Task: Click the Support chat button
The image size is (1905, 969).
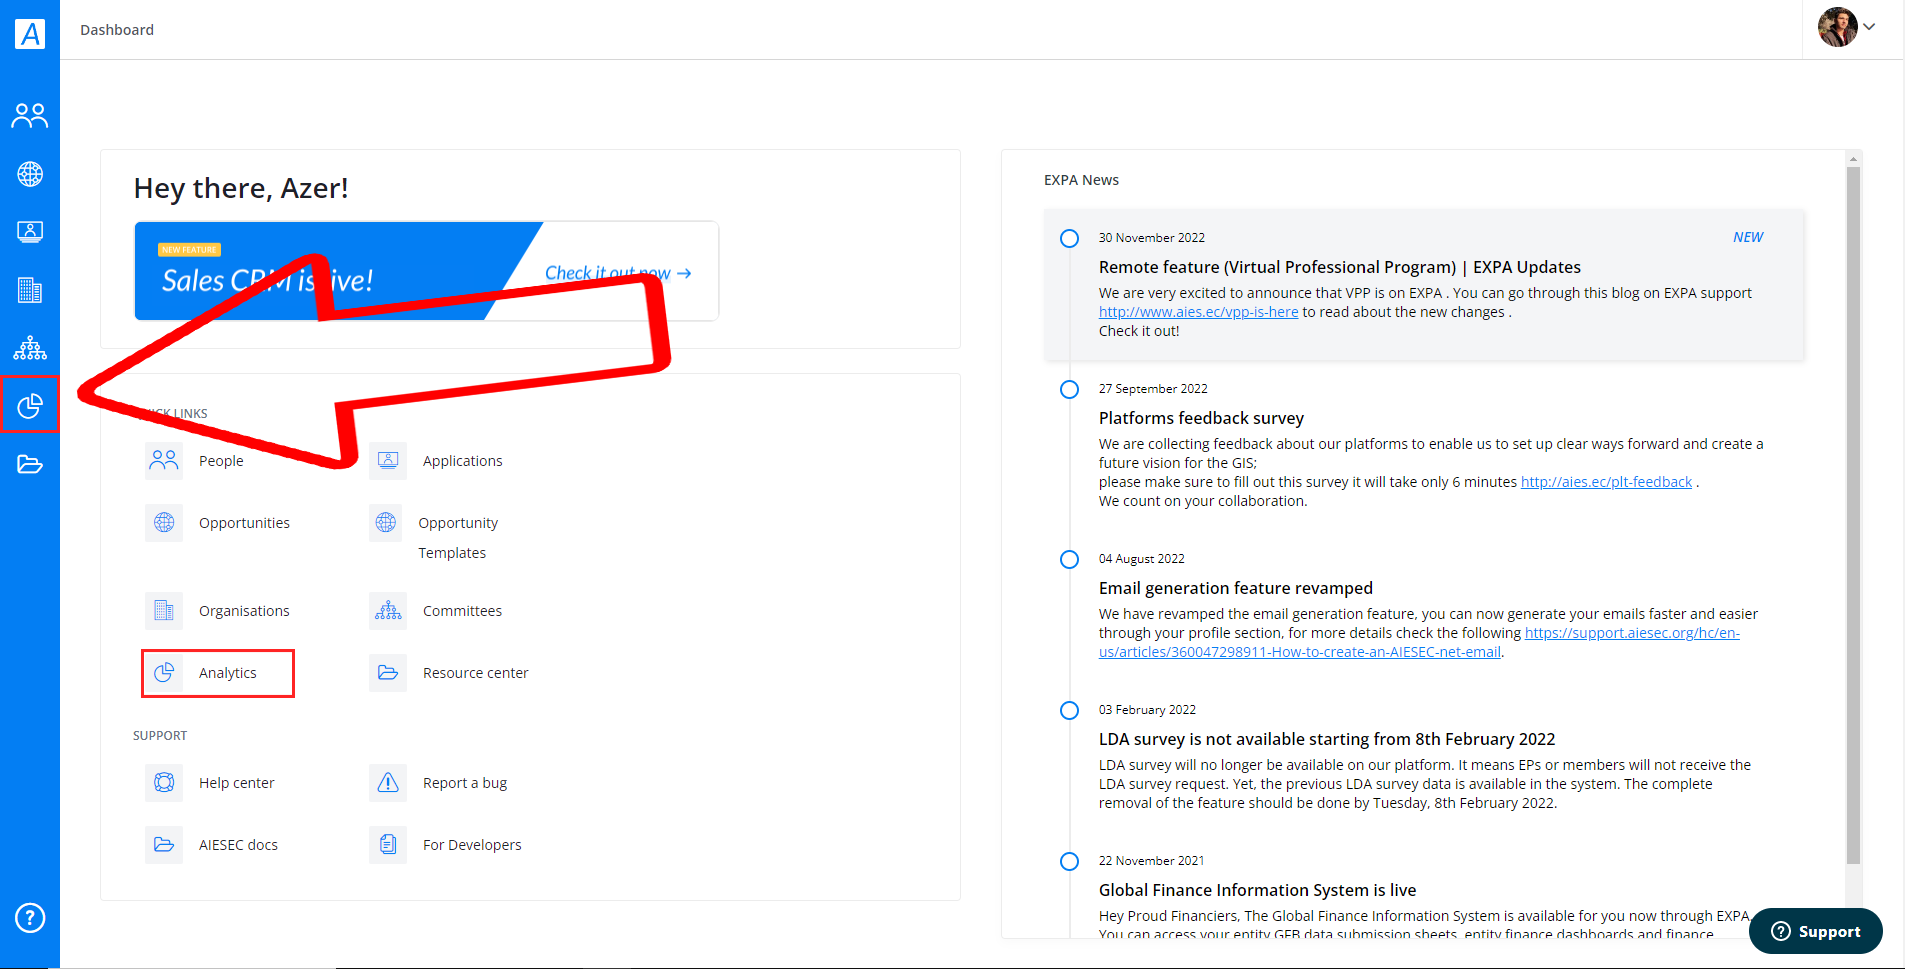Action: tap(1815, 931)
